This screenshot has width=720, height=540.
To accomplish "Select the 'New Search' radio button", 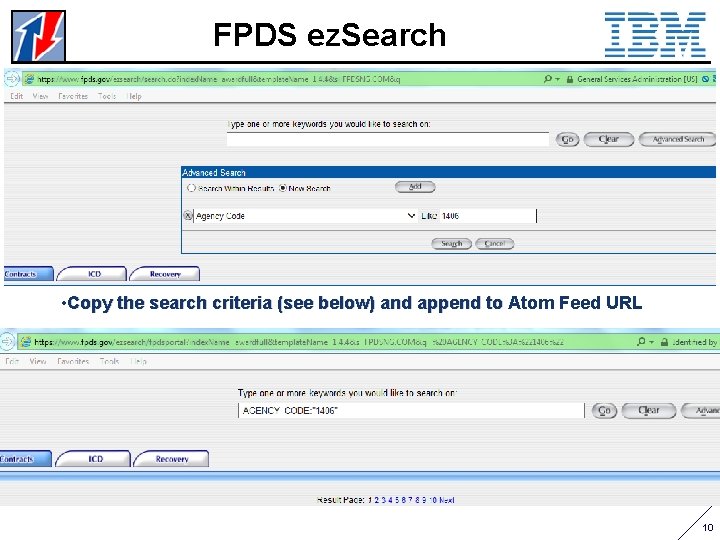I will click(x=283, y=188).
